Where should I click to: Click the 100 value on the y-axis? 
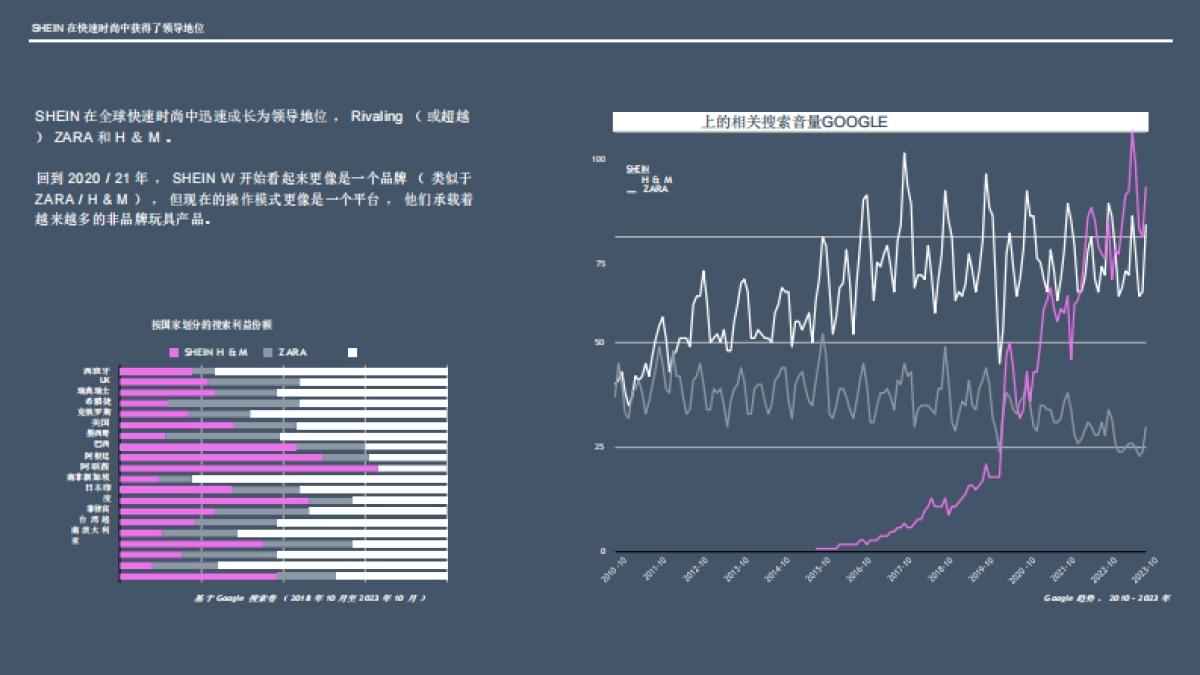(598, 159)
